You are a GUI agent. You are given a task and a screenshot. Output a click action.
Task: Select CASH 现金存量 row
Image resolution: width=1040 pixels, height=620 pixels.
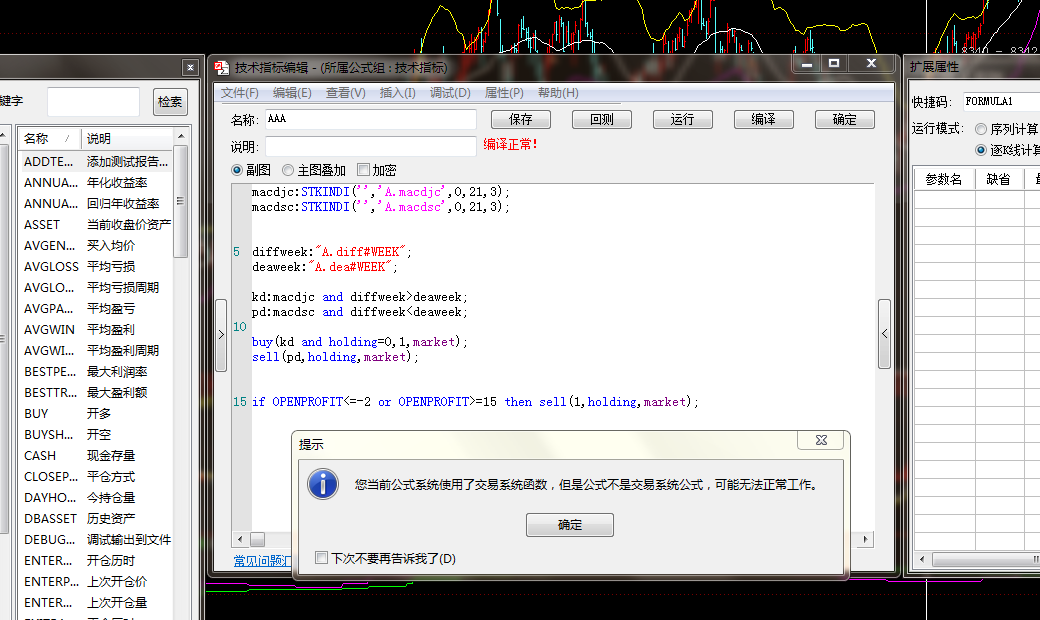(x=96, y=456)
